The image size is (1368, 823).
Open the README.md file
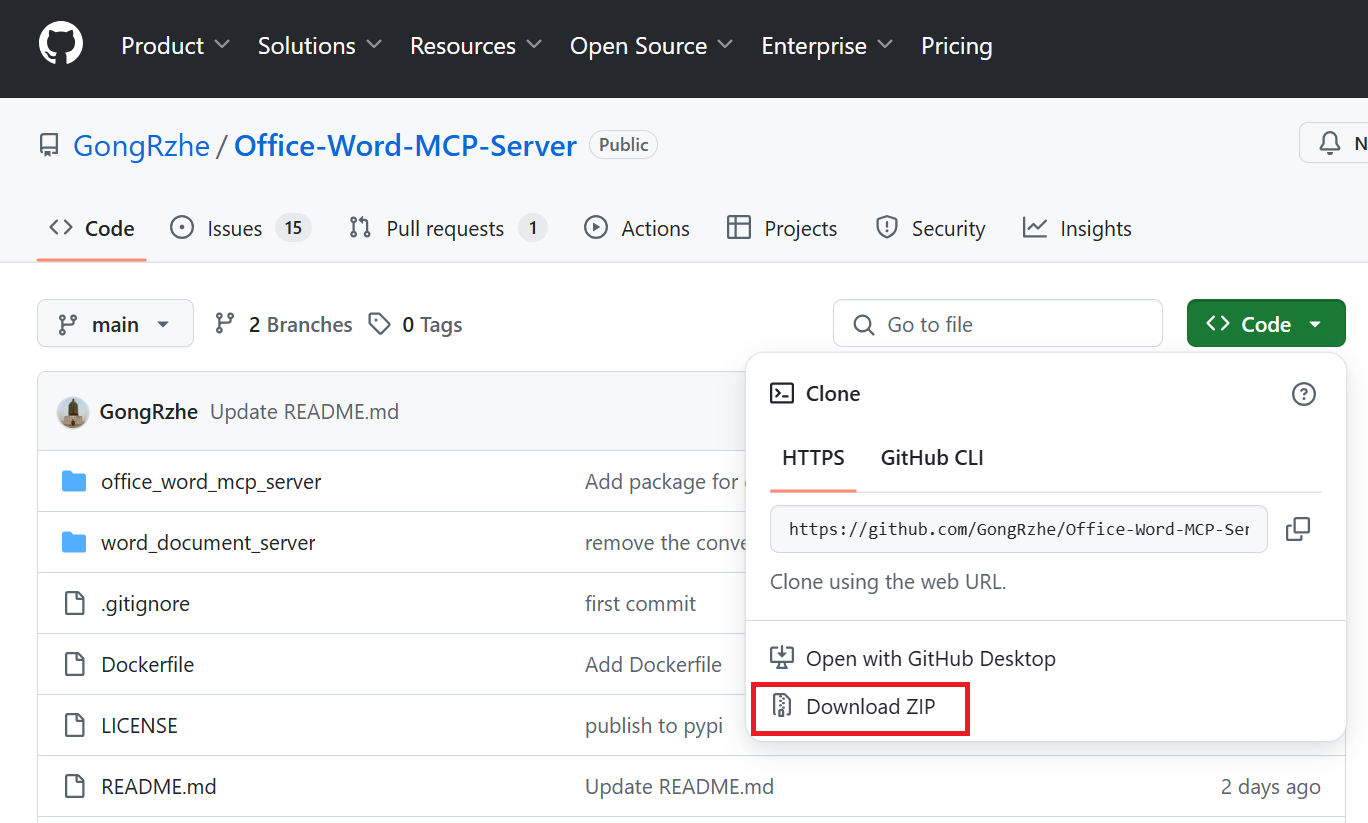pos(159,787)
